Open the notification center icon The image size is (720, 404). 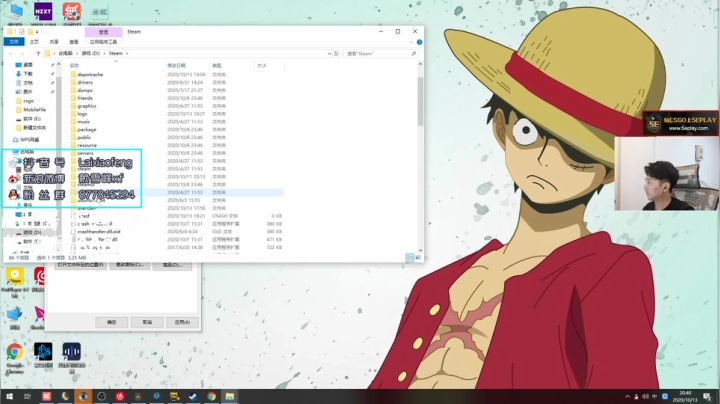pos(708,396)
